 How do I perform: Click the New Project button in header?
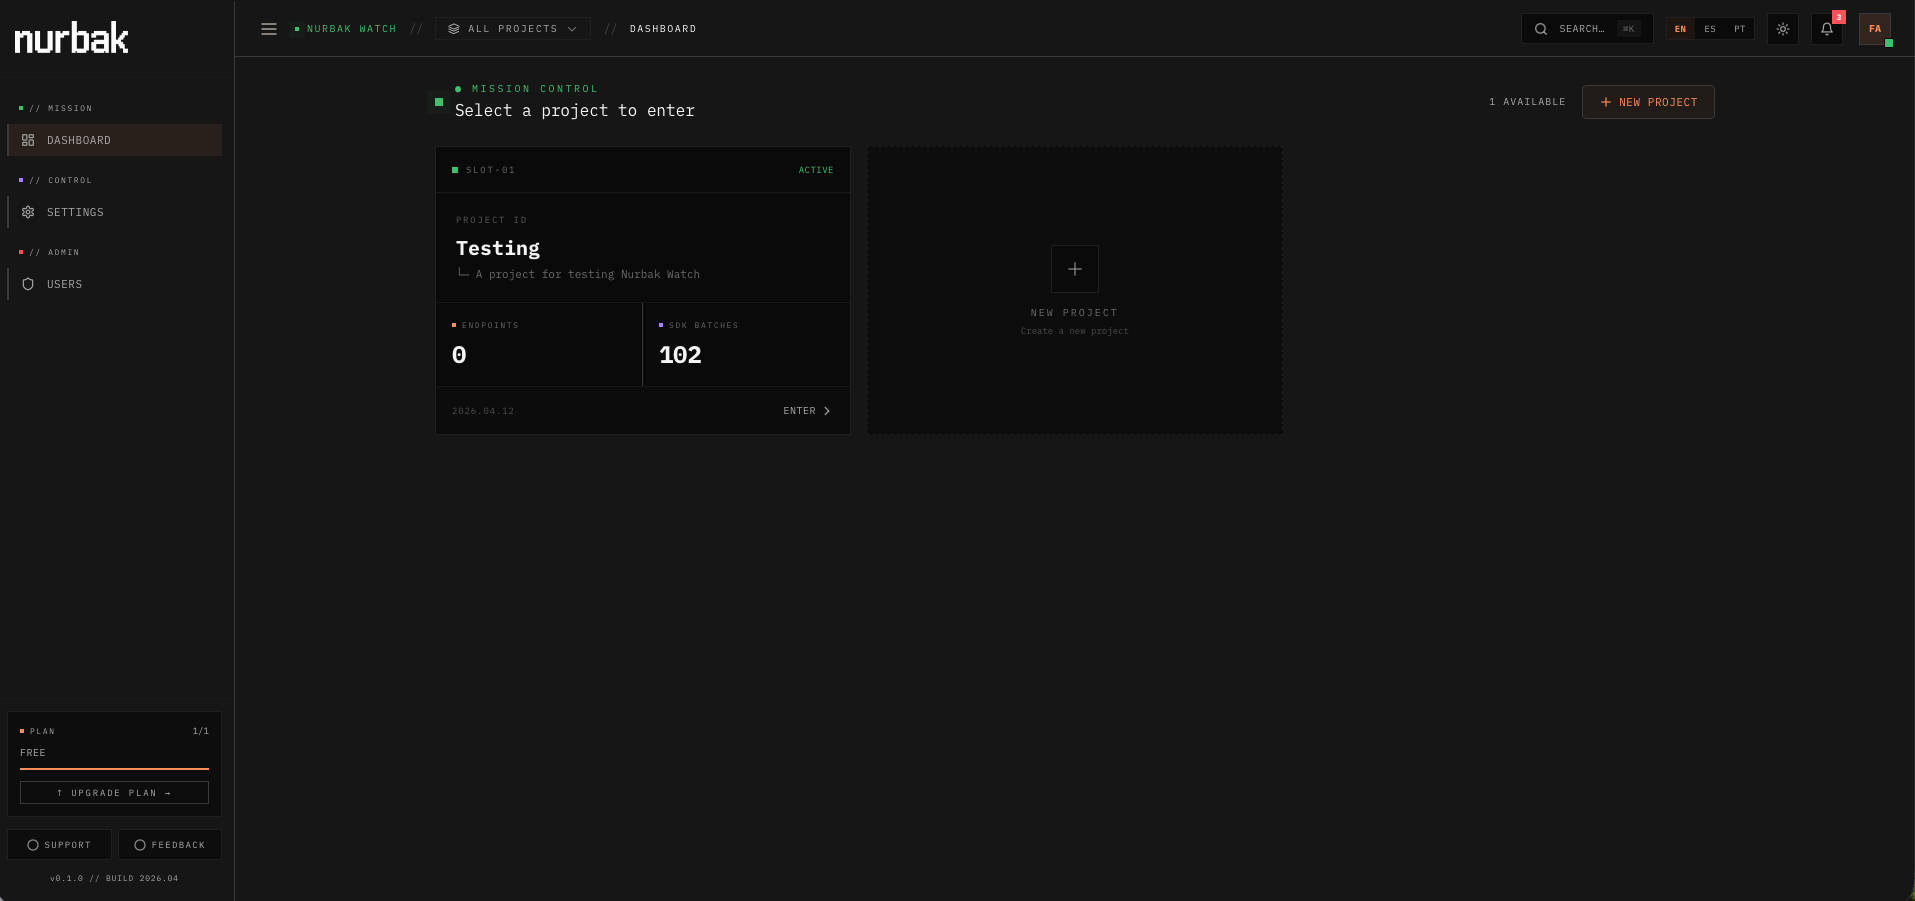[x=1648, y=102]
